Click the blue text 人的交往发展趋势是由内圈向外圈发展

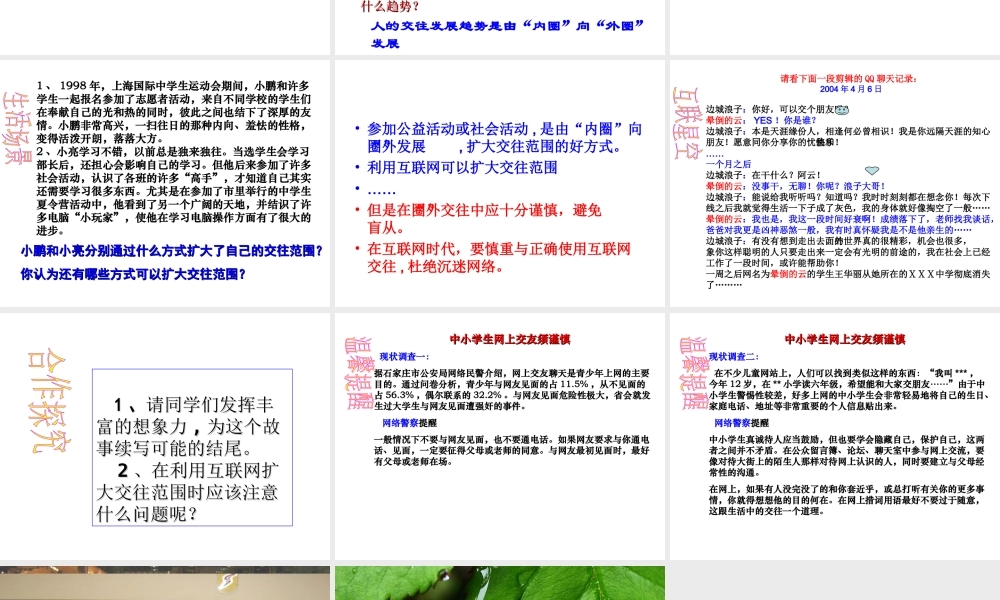click(508, 34)
